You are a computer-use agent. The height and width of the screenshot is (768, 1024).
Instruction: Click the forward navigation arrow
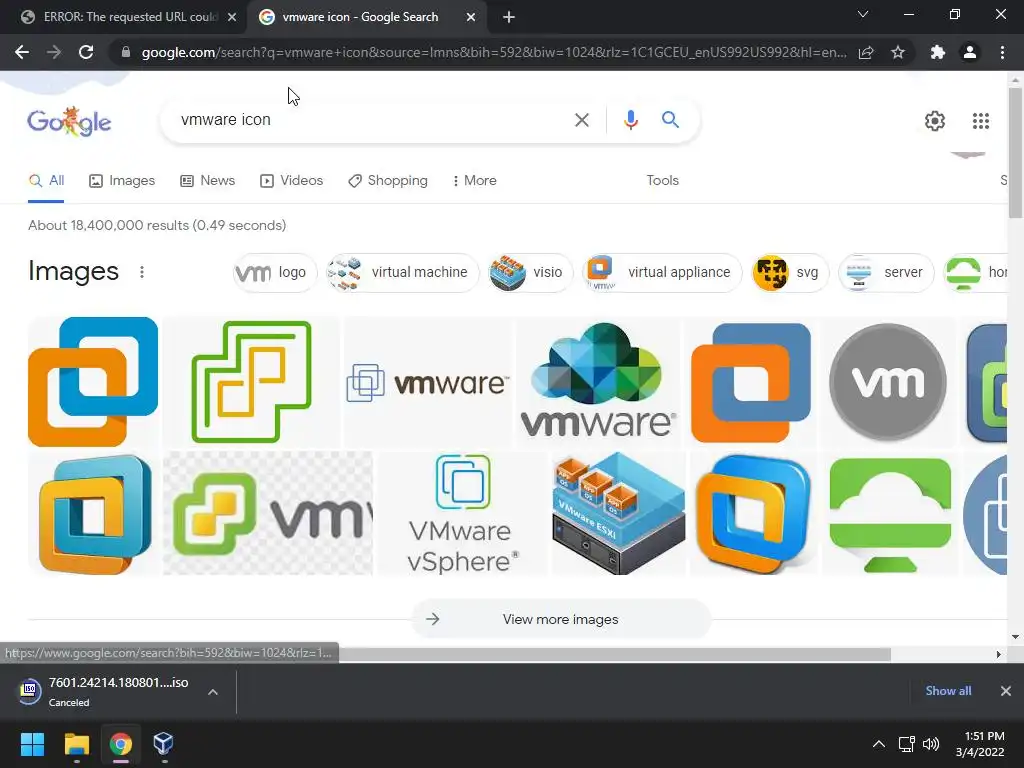pos(54,52)
